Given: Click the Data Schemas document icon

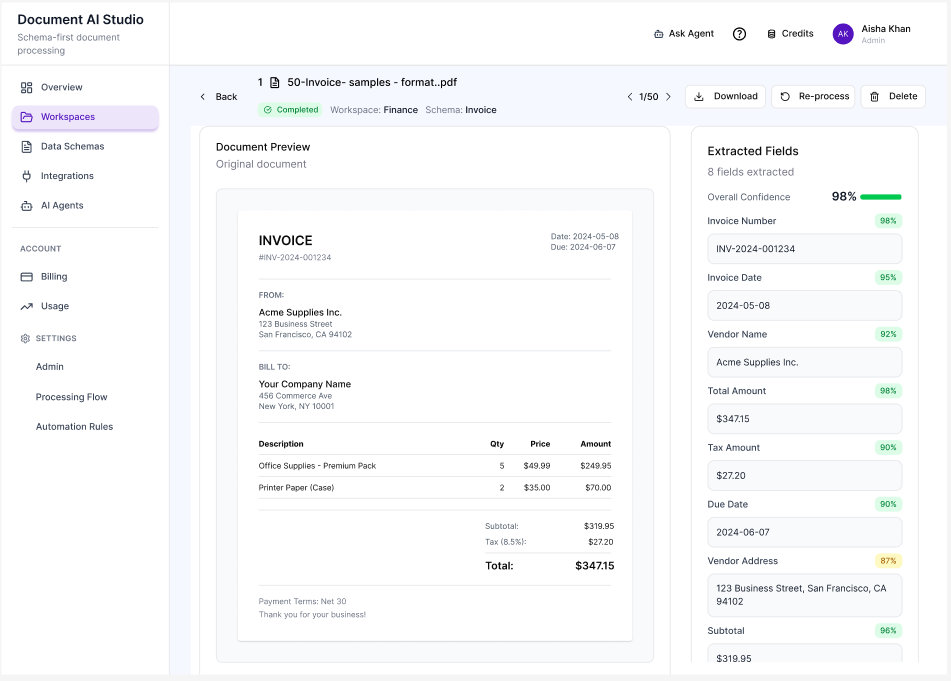Looking at the screenshot, I should [x=26, y=147].
